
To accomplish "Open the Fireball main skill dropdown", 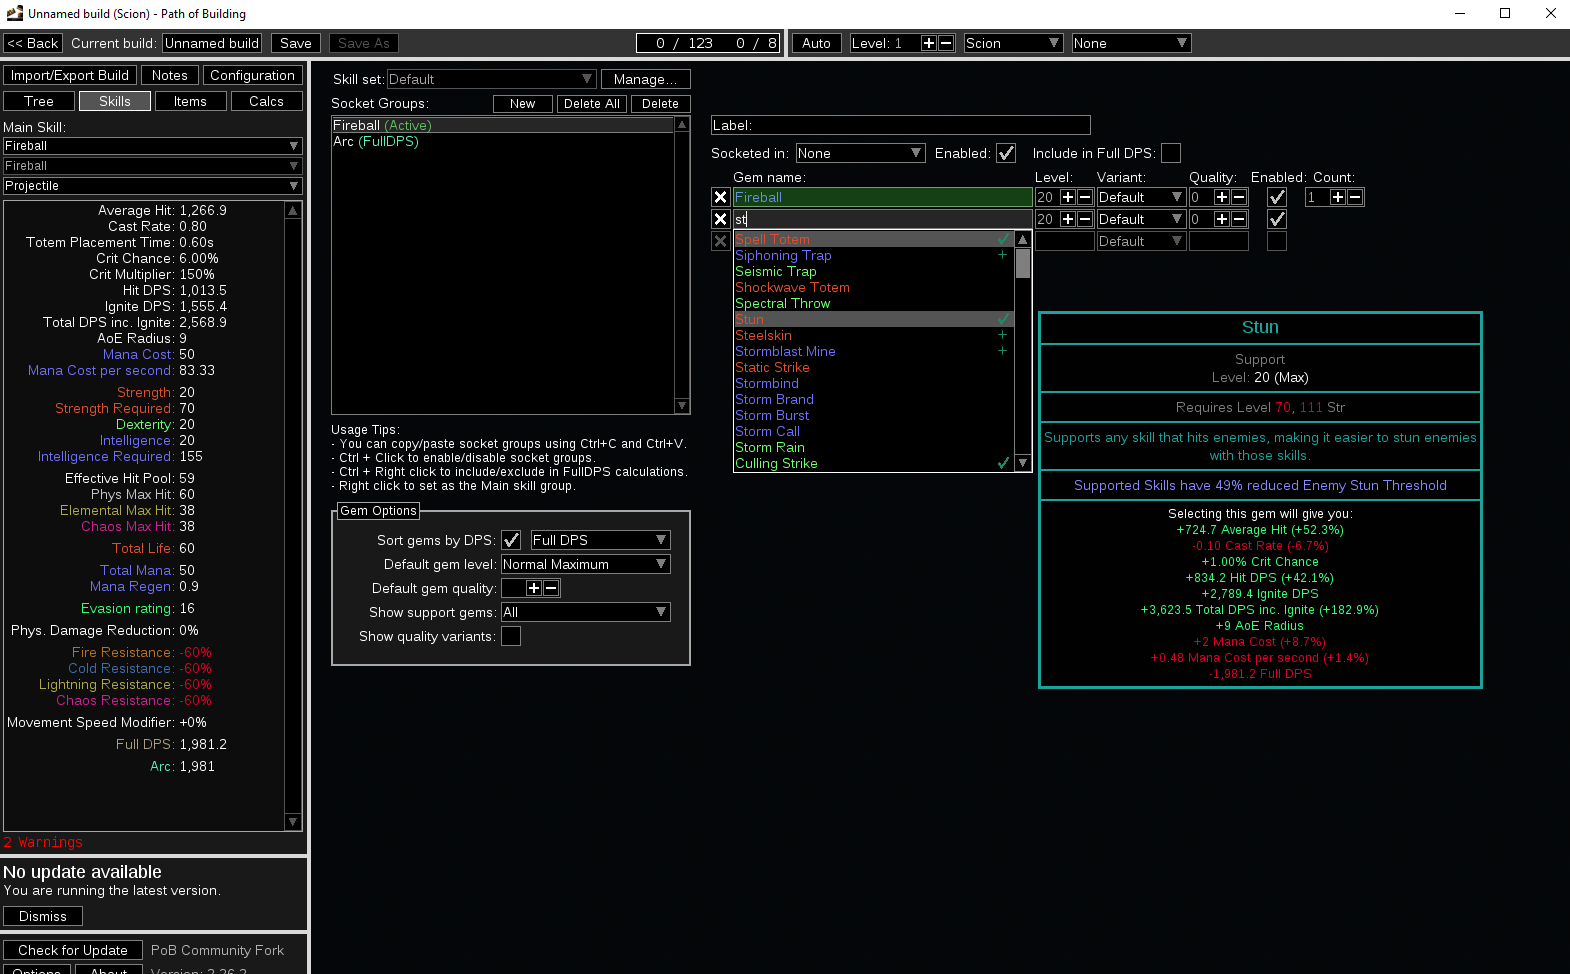I will [x=152, y=146].
